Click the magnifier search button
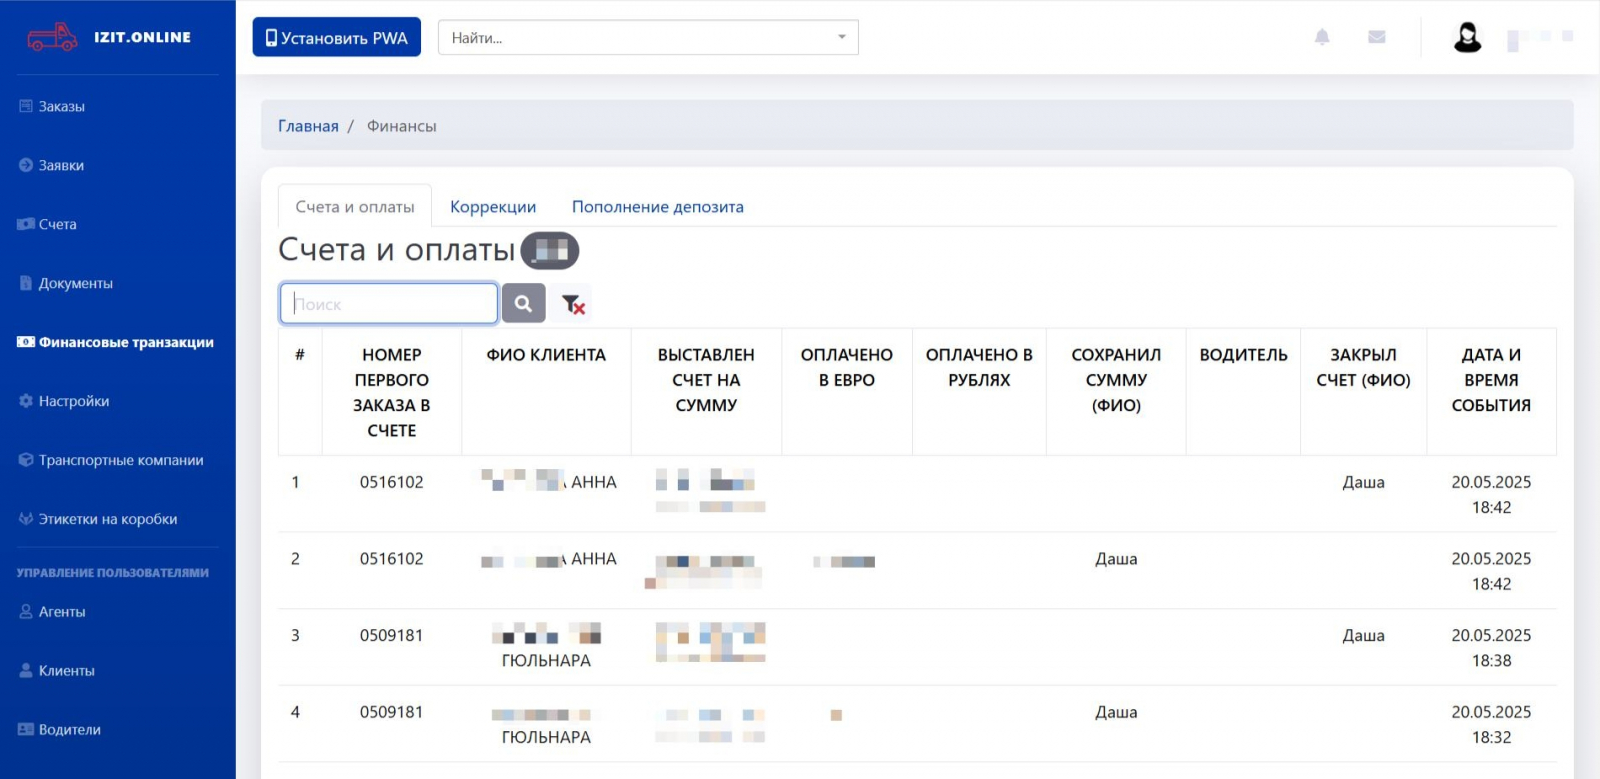This screenshot has height=779, width=1600. click(523, 303)
